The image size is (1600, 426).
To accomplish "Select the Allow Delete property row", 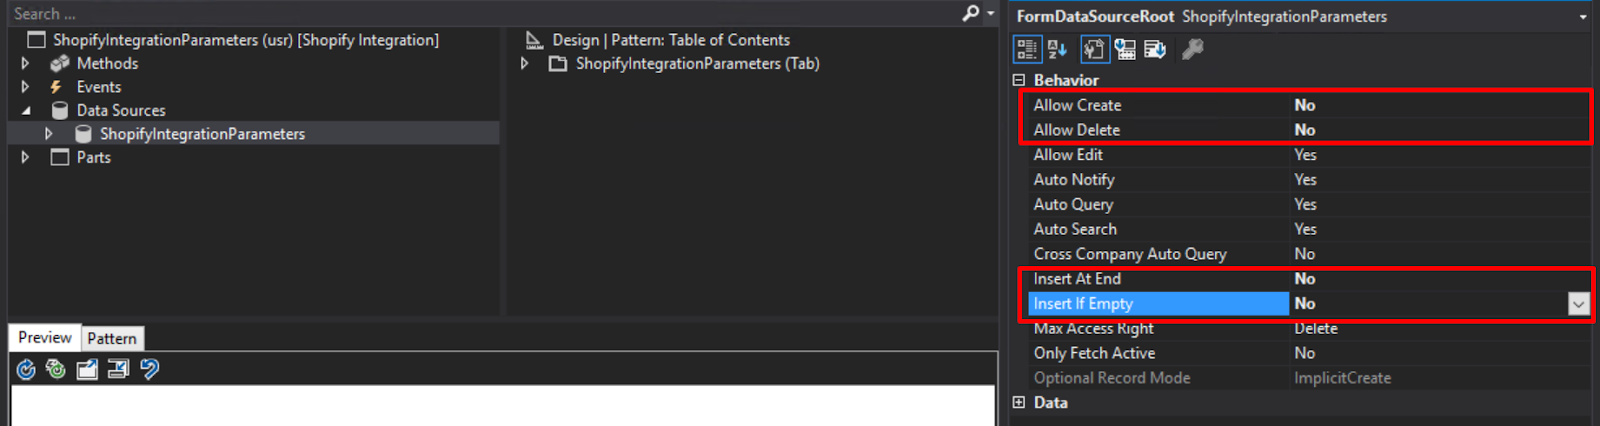I will 1309,130.
